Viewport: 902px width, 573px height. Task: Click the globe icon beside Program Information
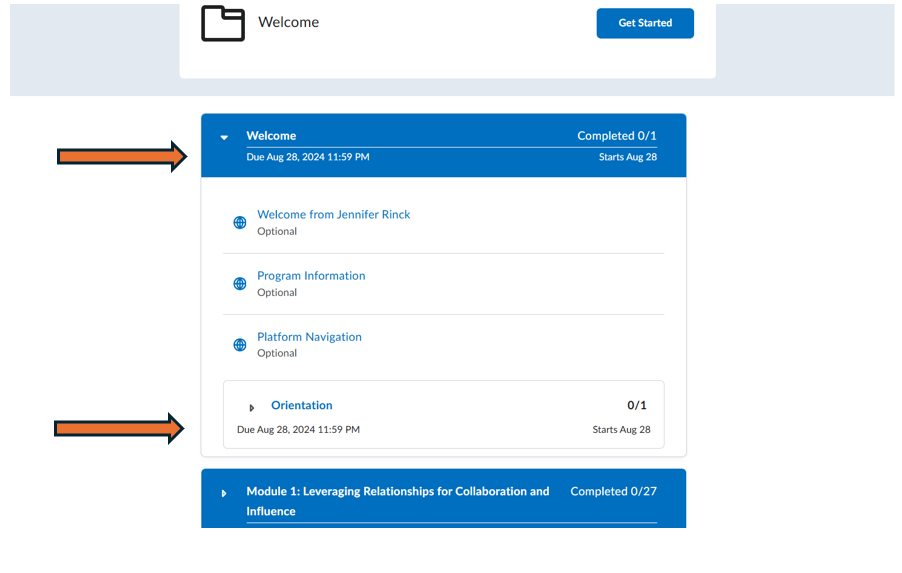click(240, 284)
